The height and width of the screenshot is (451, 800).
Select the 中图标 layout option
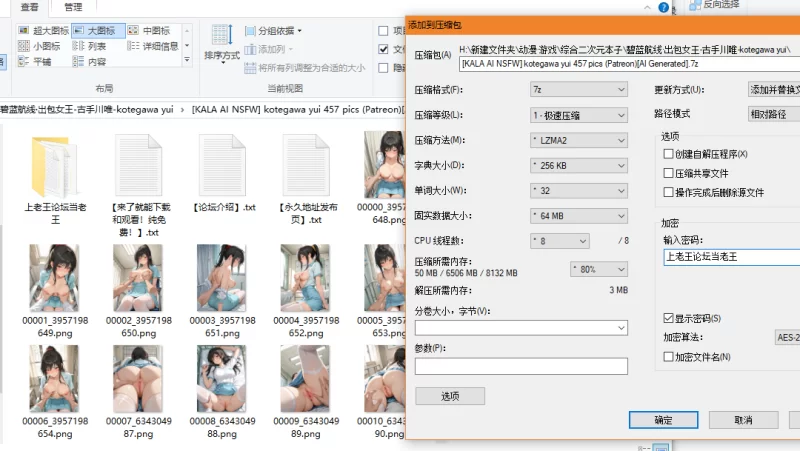151,31
